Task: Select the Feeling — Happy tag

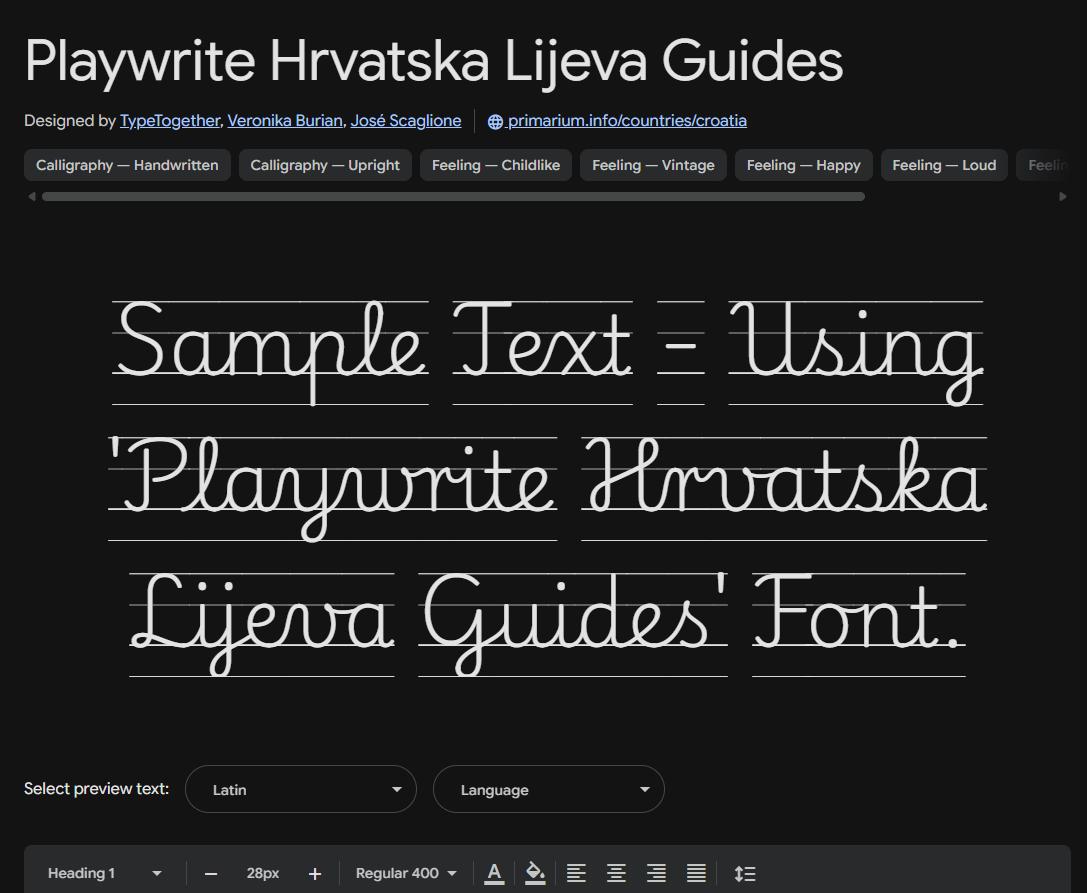Action: (803, 165)
